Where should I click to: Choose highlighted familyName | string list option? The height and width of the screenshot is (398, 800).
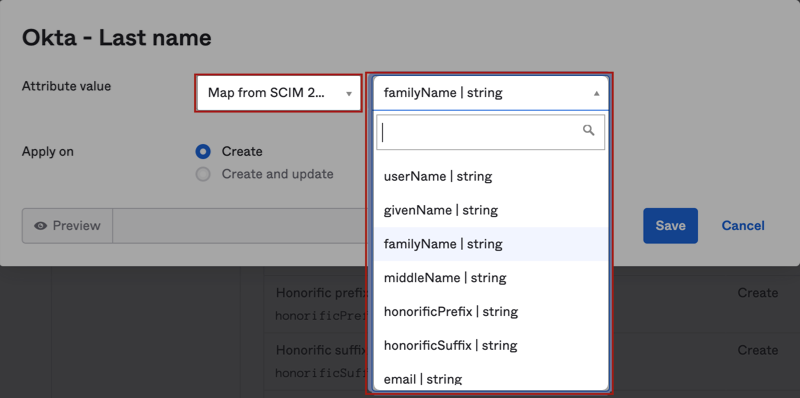coord(490,244)
